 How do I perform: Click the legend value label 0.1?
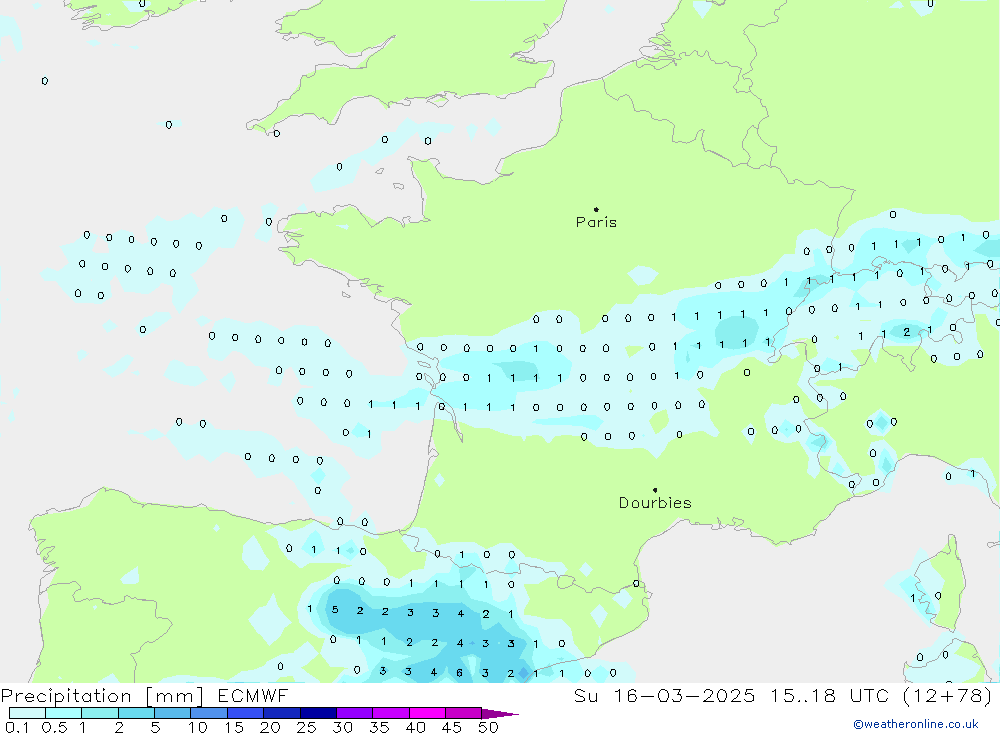click(17, 727)
